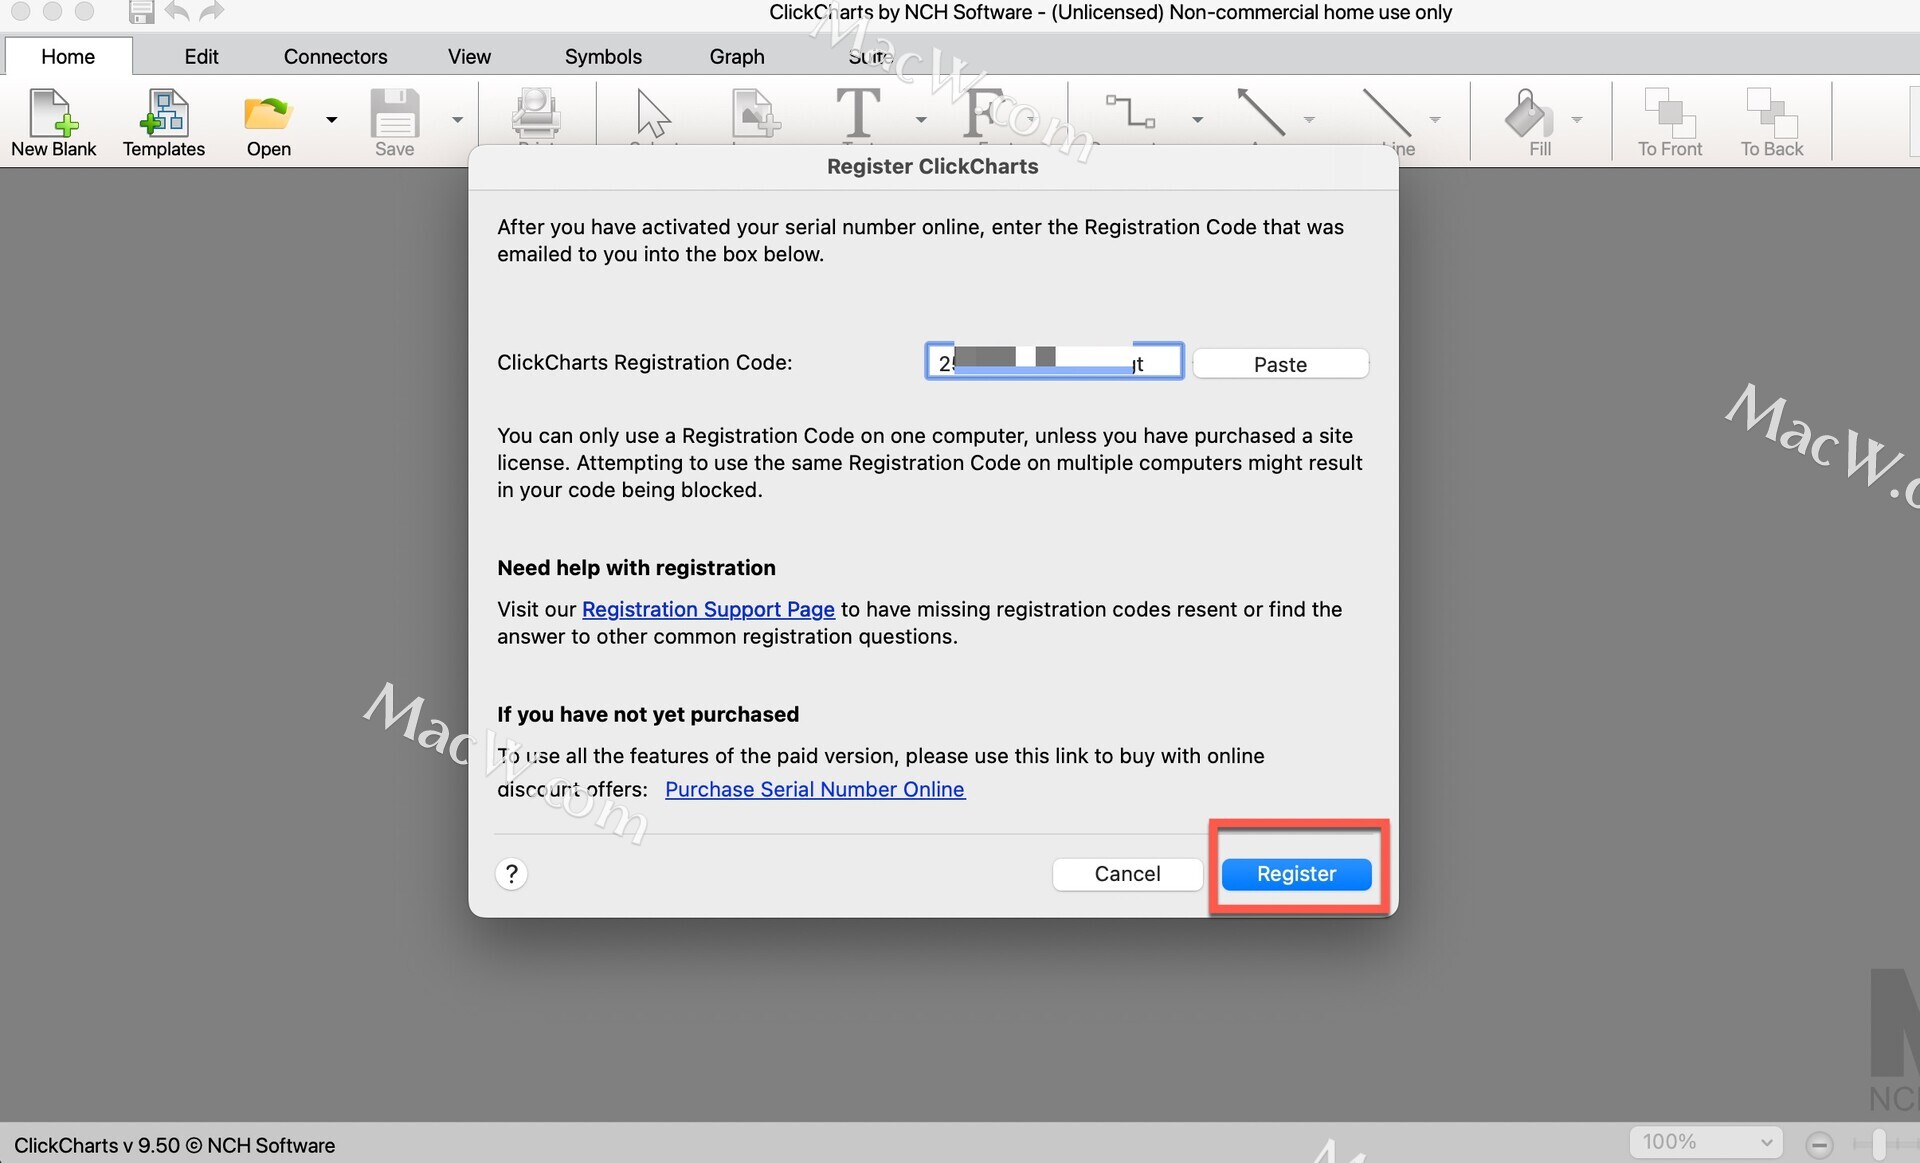The height and width of the screenshot is (1163, 1920).
Task: Select the Text tool T icon
Action: pyautogui.click(x=858, y=112)
